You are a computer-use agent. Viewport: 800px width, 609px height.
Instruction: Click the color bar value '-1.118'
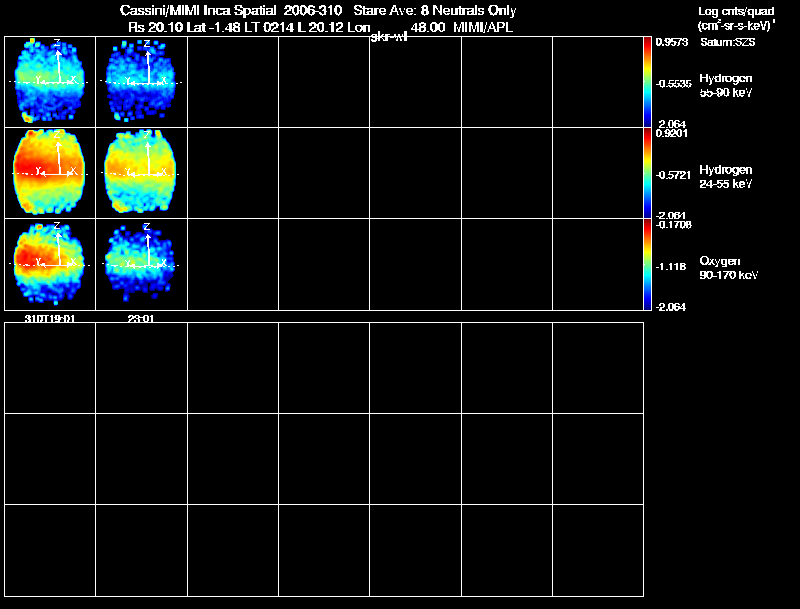pos(671,267)
